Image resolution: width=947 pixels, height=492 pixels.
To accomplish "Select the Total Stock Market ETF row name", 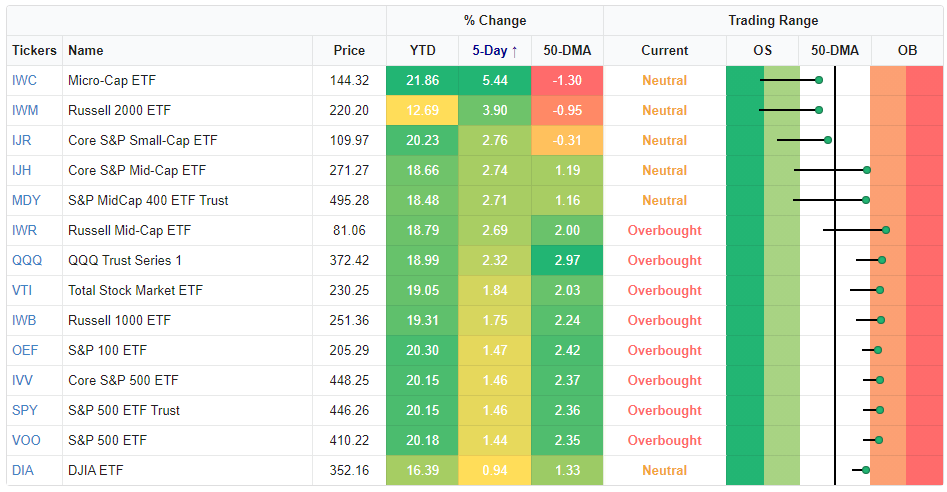I will click(133, 290).
